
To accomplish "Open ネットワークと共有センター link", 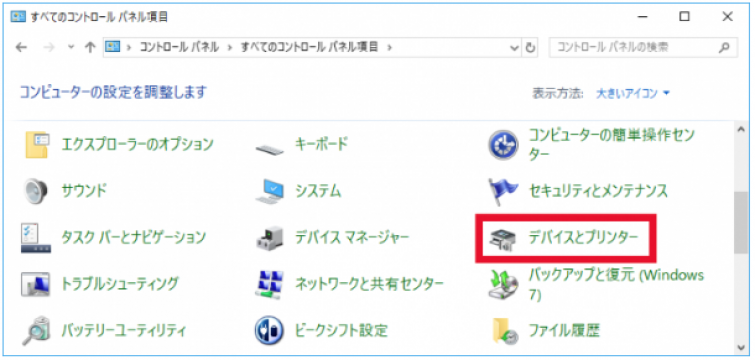I will coord(369,284).
